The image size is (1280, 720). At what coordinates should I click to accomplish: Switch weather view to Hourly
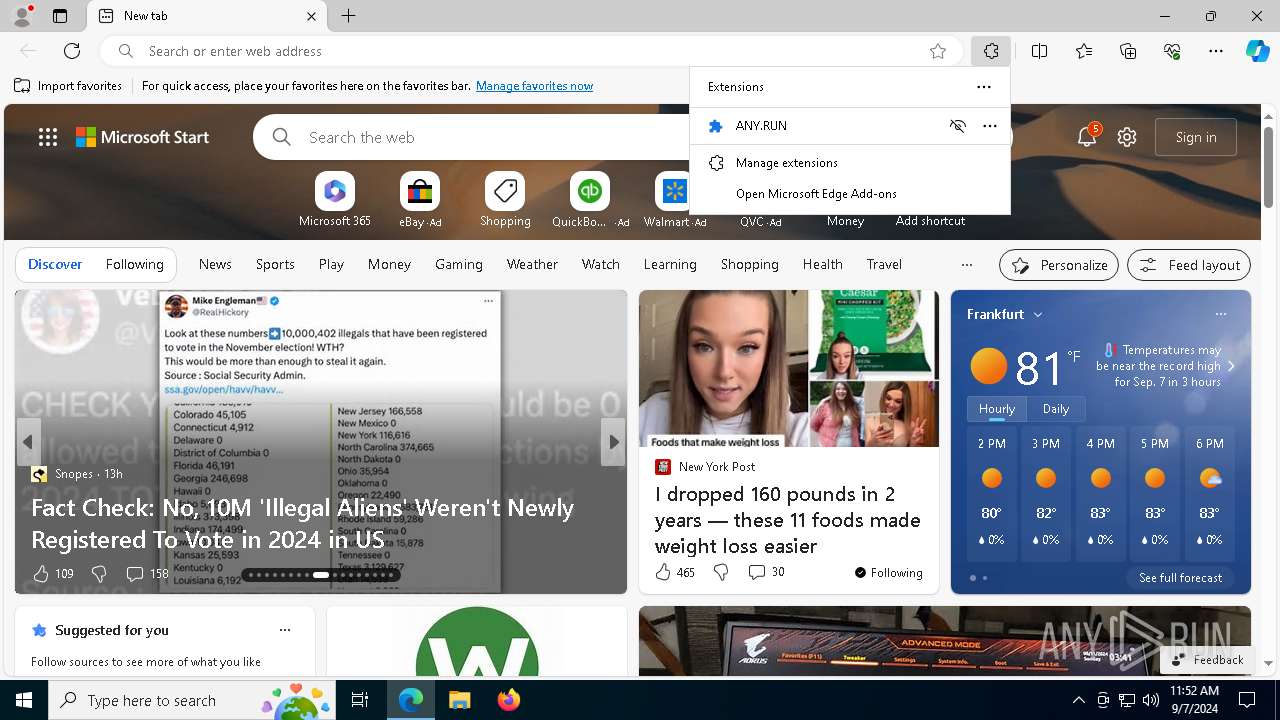pos(997,409)
